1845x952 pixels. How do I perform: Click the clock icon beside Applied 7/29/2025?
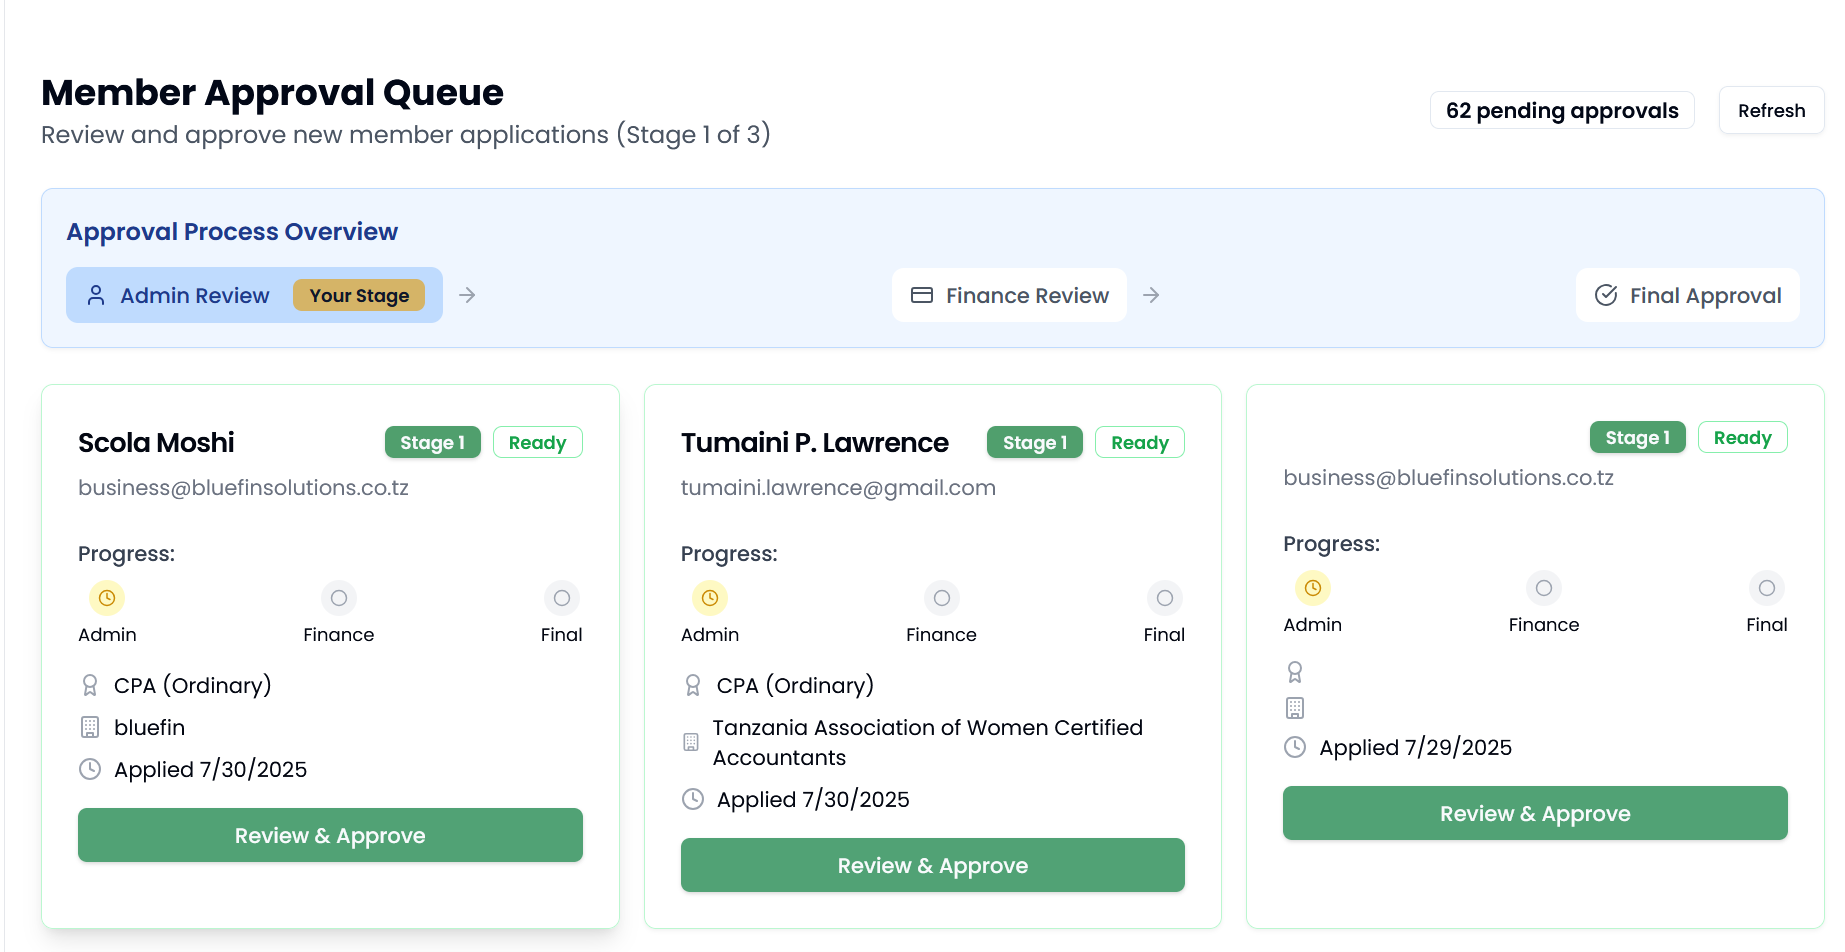click(x=1295, y=747)
